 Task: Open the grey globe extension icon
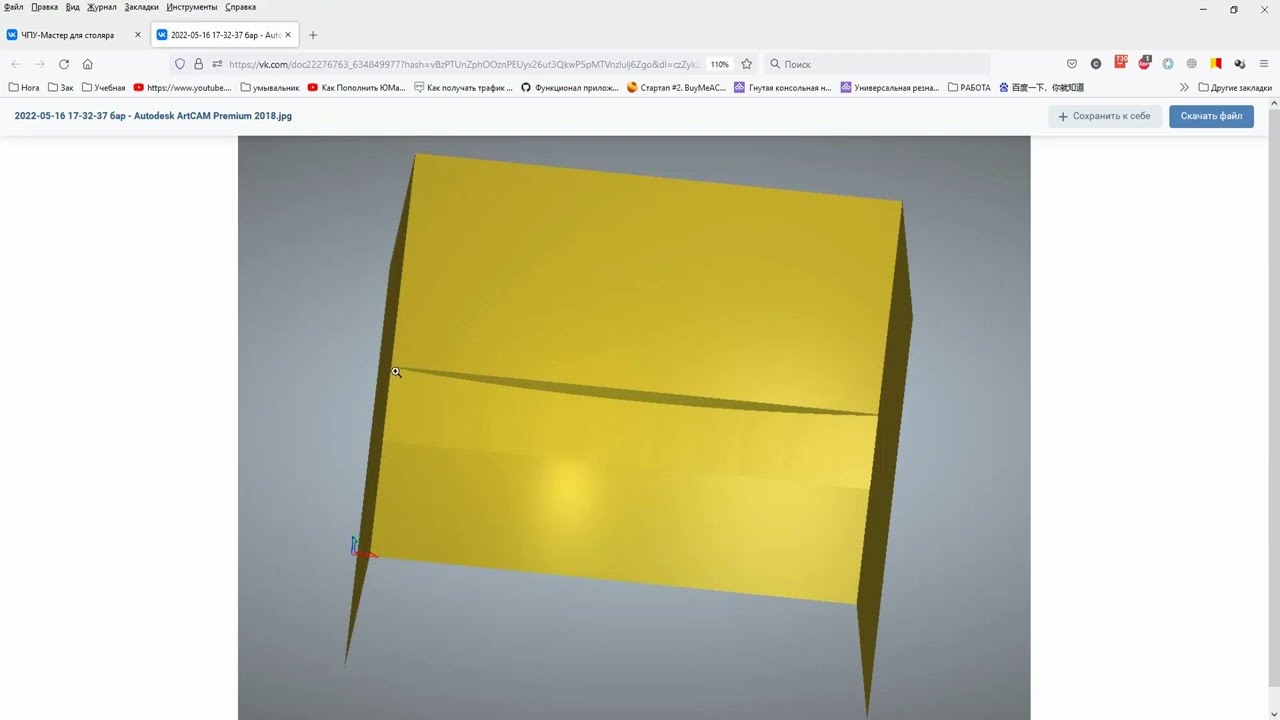point(1192,64)
